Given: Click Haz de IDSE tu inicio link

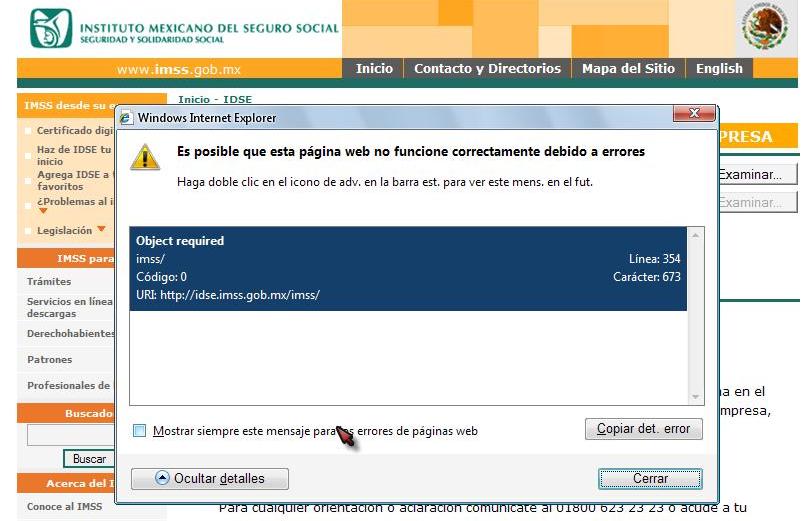Looking at the screenshot, I should [74, 155].
